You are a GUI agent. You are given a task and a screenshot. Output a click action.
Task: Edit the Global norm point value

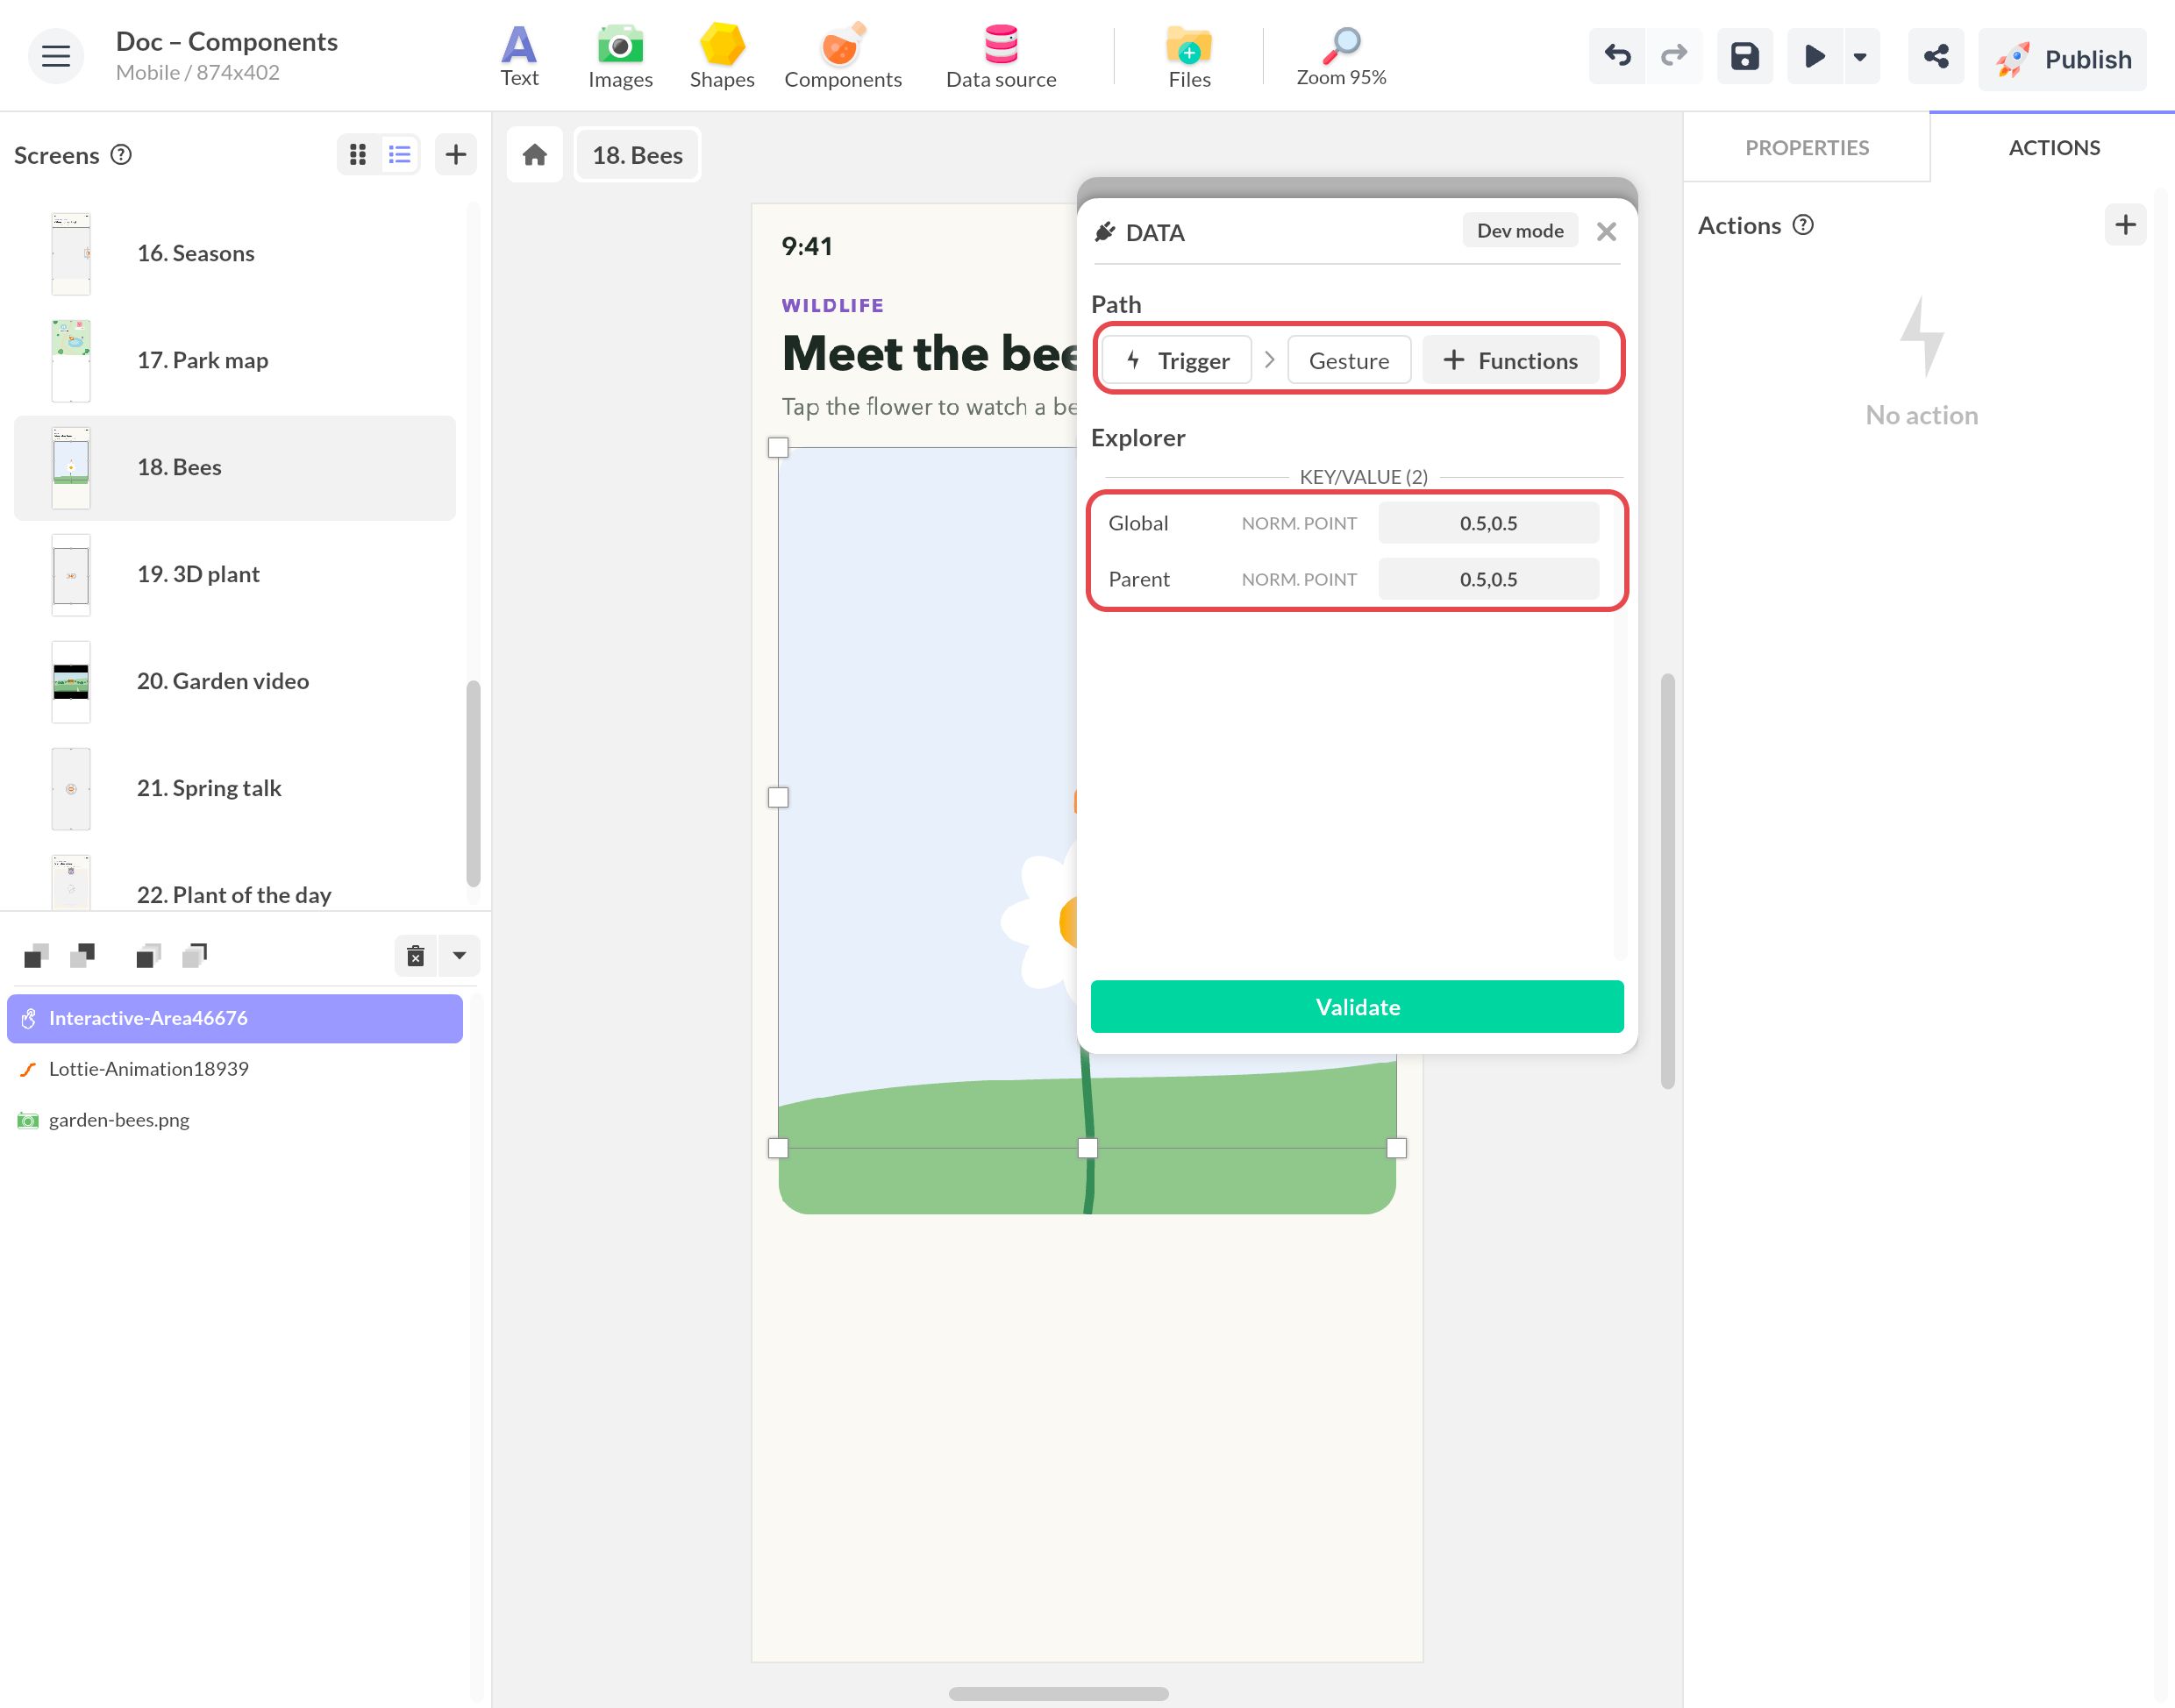(x=1488, y=523)
